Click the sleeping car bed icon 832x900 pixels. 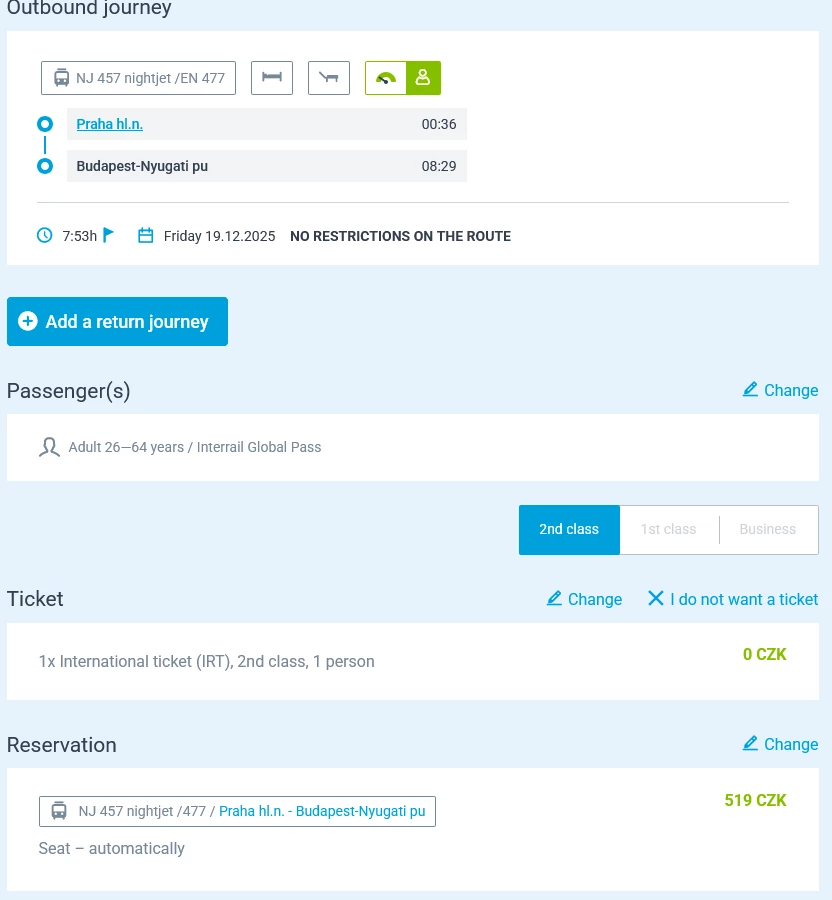coord(272,78)
